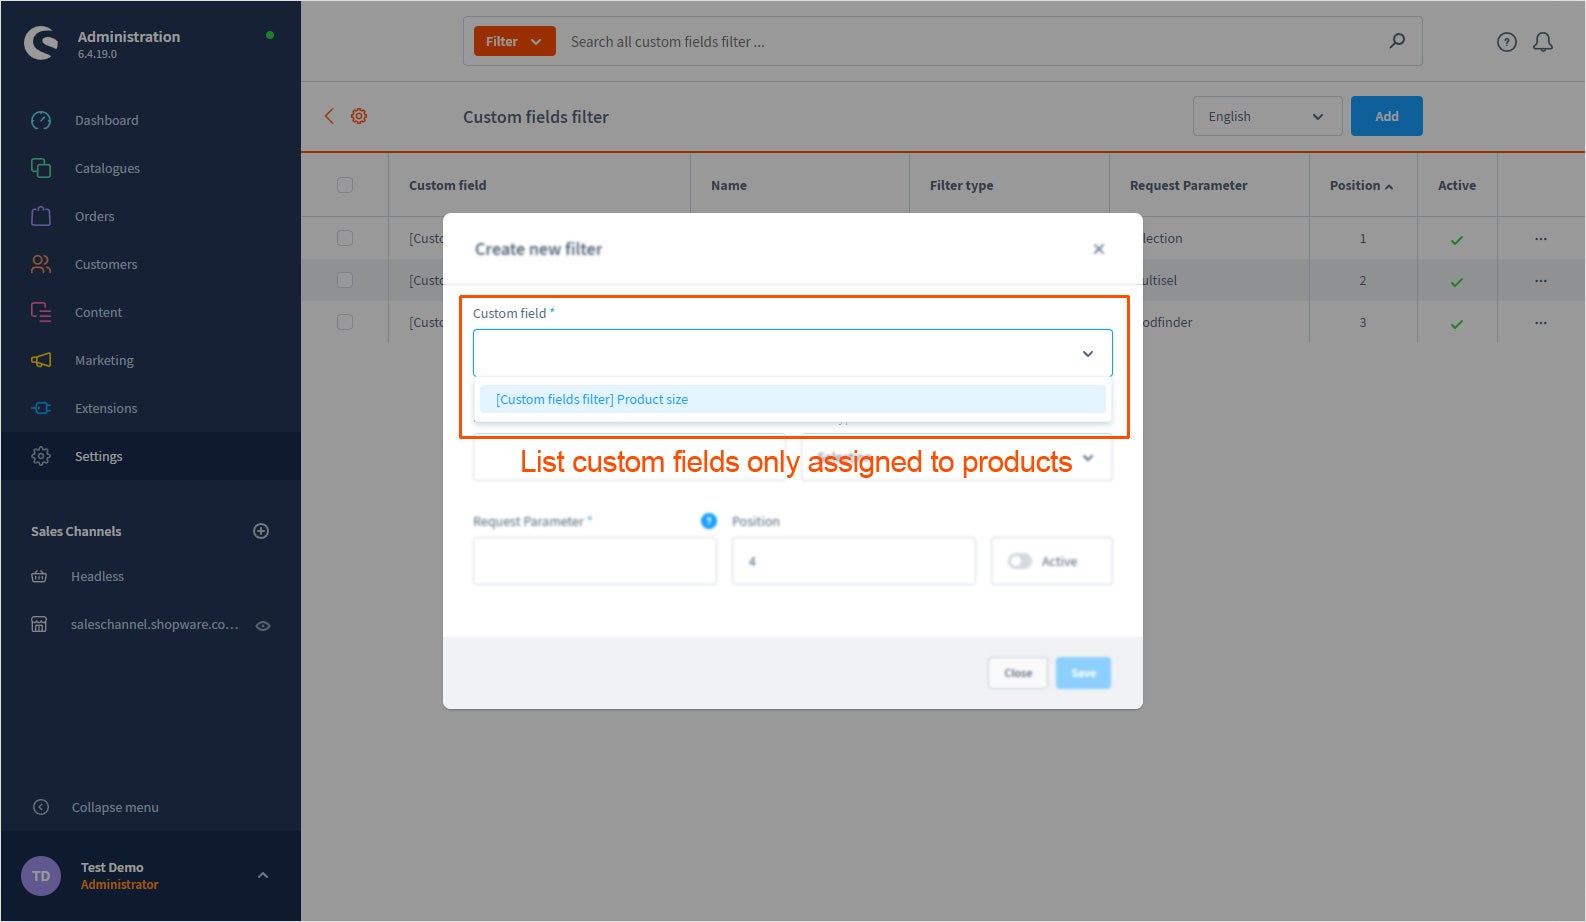This screenshot has height=922, width=1586.
Task: Open the filter type dropdown chevron
Action: [1088, 458]
